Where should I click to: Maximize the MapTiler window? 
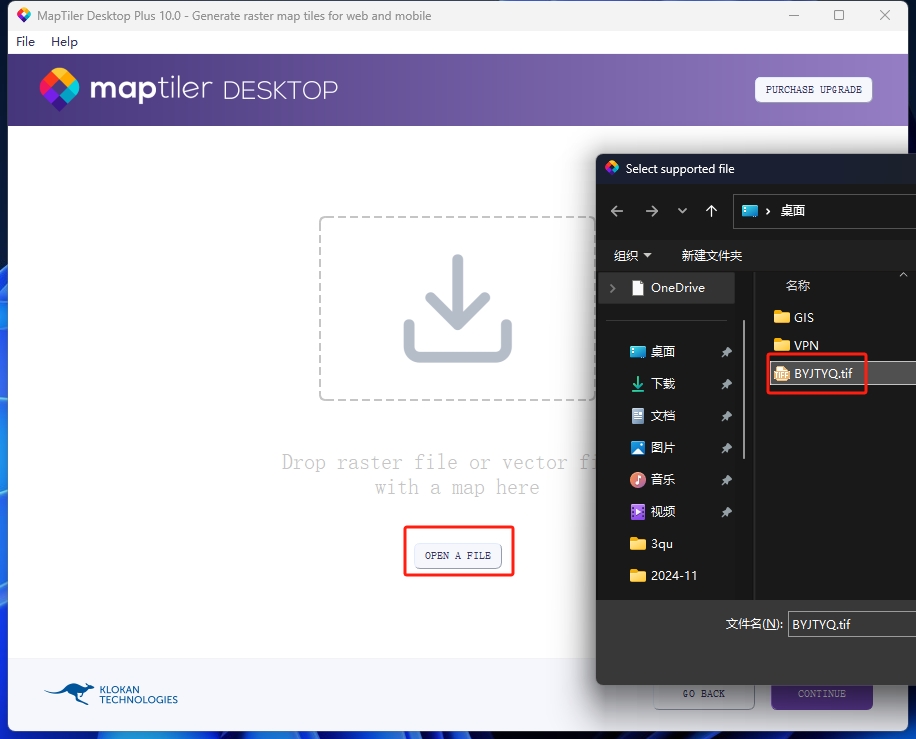tap(839, 16)
